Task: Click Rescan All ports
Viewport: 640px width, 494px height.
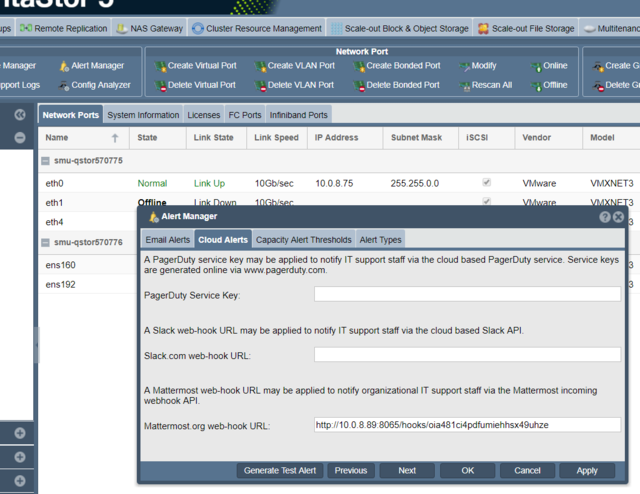Action: pyautogui.click(x=485, y=85)
